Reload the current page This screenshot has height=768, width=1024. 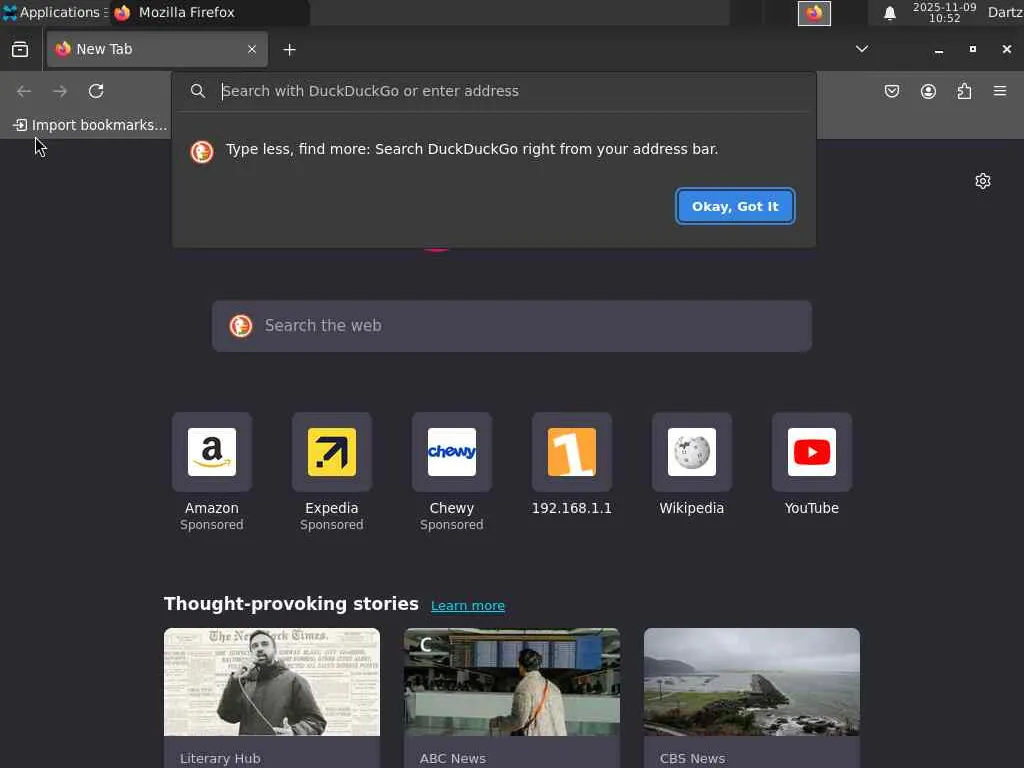(96, 91)
